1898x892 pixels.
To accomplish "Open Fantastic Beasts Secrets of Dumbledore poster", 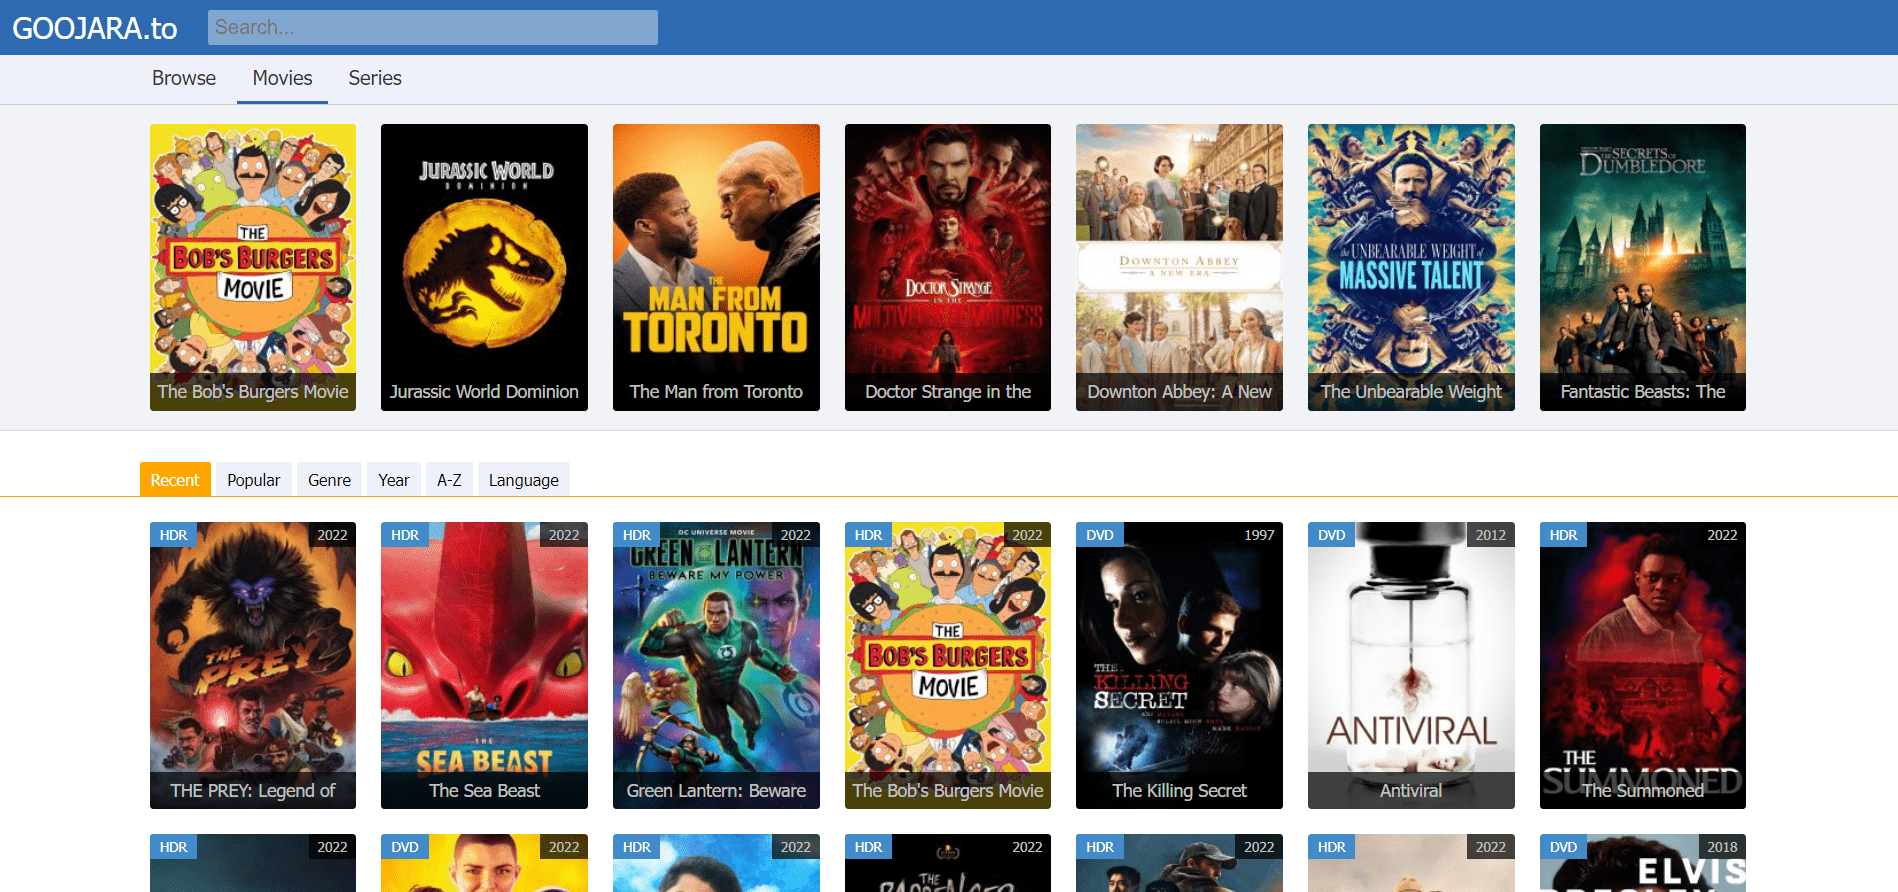I will tap(1643, 267).
